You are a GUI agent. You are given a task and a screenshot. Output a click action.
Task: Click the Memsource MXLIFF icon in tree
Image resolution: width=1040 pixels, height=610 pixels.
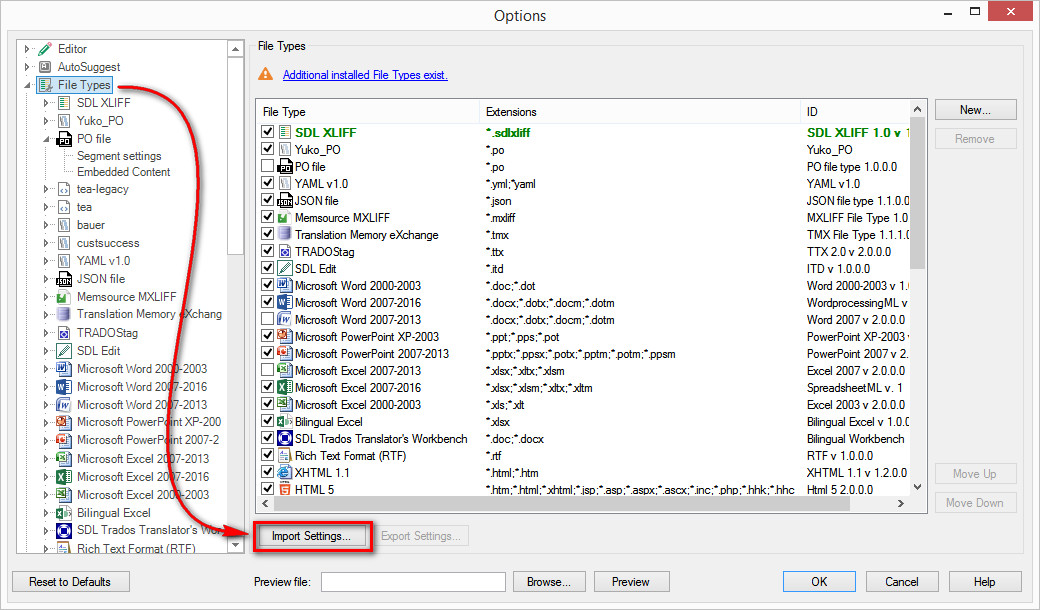[64, 297]
